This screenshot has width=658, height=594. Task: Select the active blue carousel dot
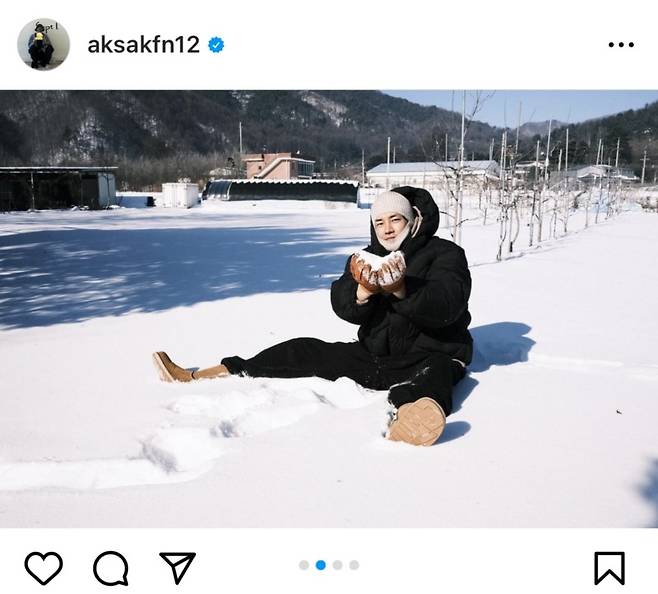(x=321, y=565)
